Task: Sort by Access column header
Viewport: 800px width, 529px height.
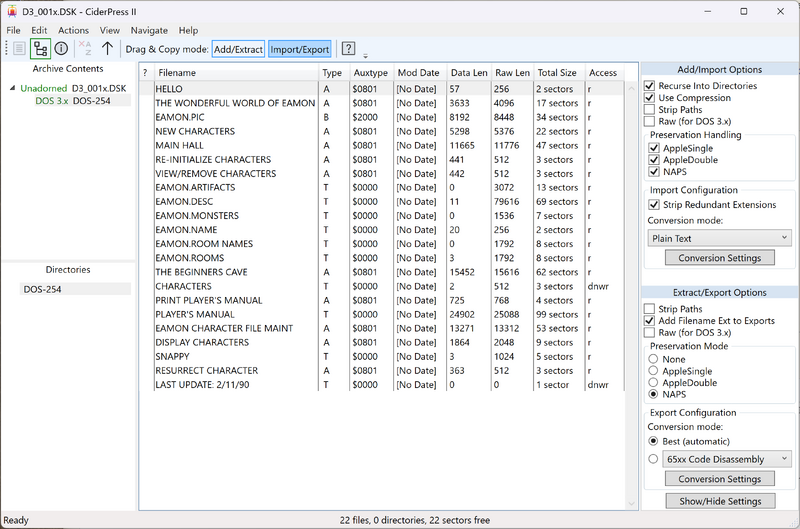Action: click(x=603, y=72)
